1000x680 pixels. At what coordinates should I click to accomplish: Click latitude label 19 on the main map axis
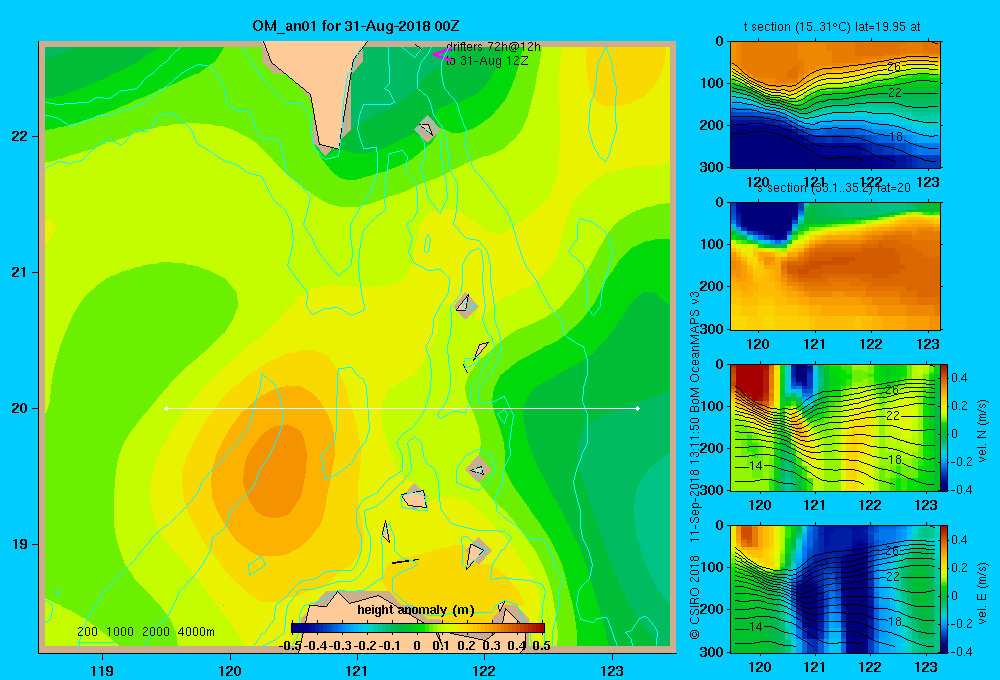click(x=20, y=544)
